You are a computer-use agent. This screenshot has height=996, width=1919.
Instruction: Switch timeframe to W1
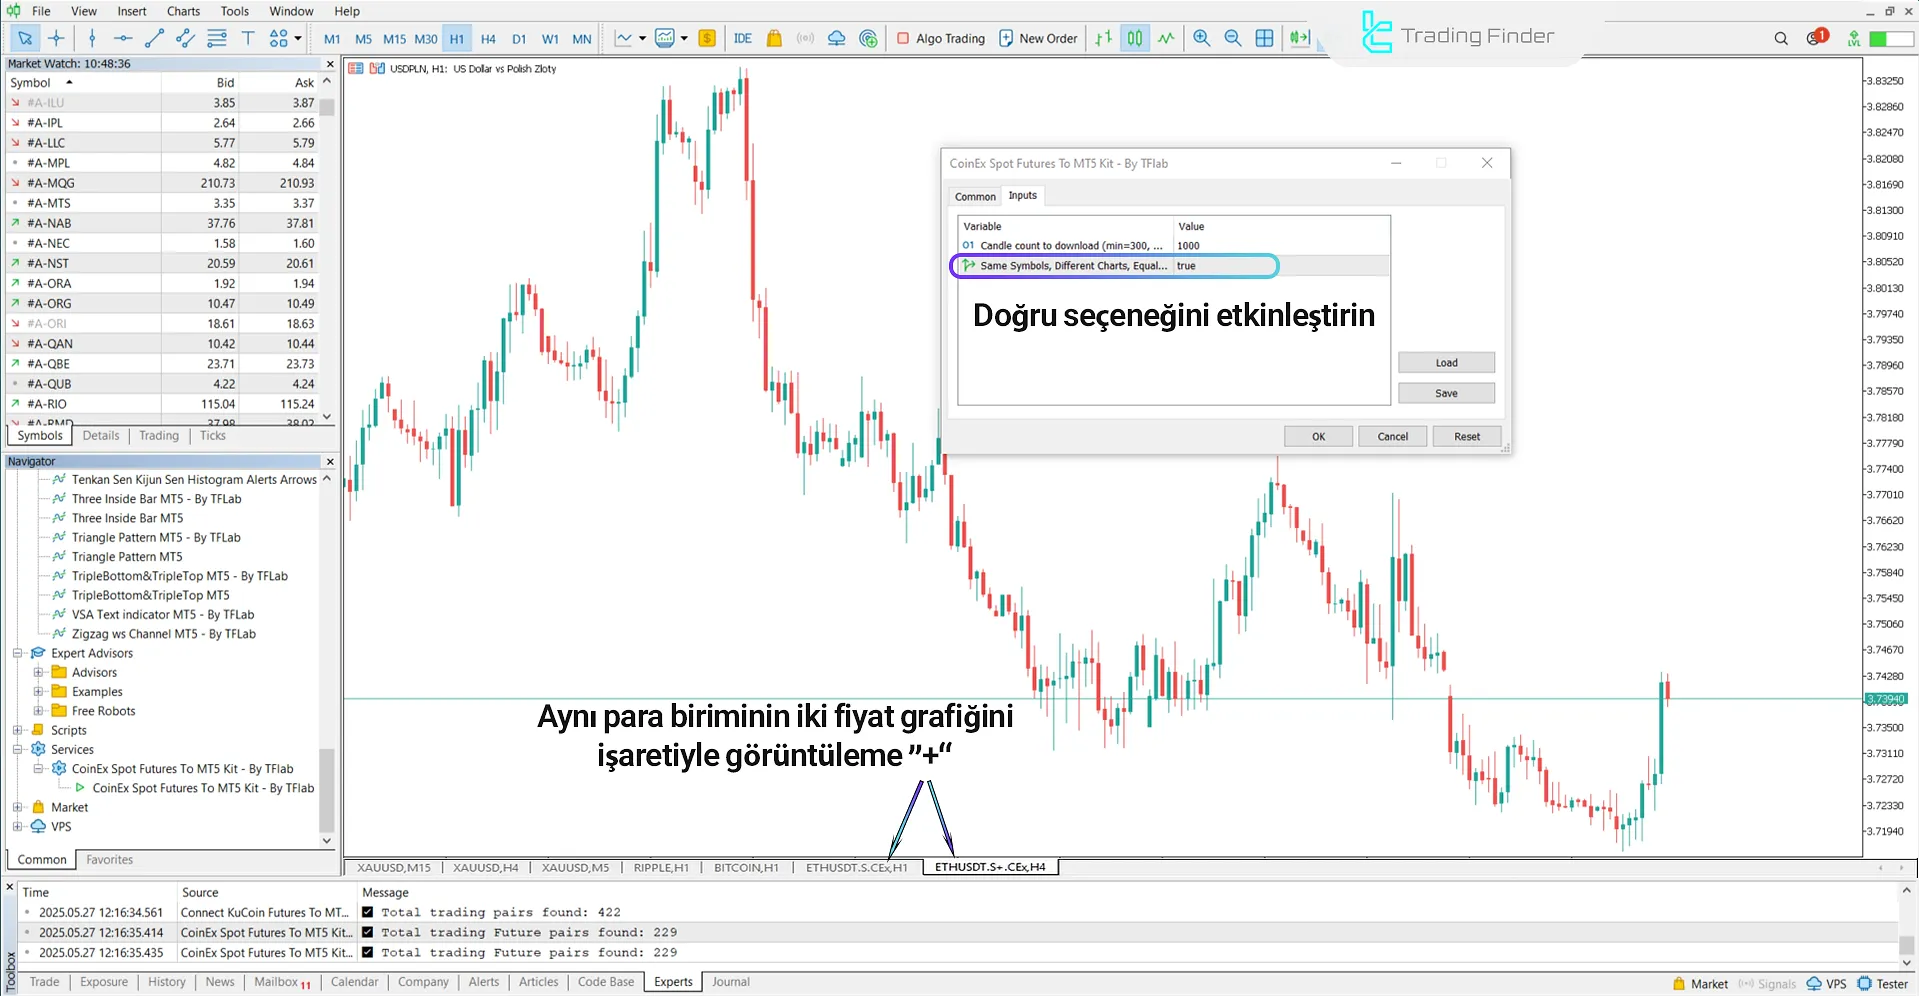tap(550, 39)
